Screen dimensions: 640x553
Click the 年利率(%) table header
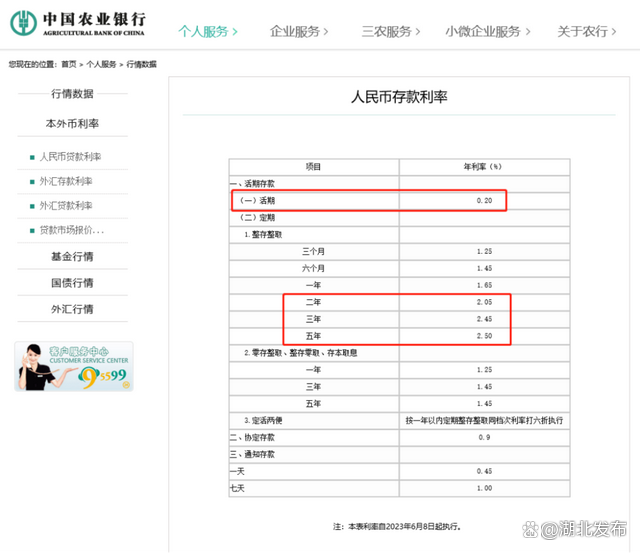point(482,167)
